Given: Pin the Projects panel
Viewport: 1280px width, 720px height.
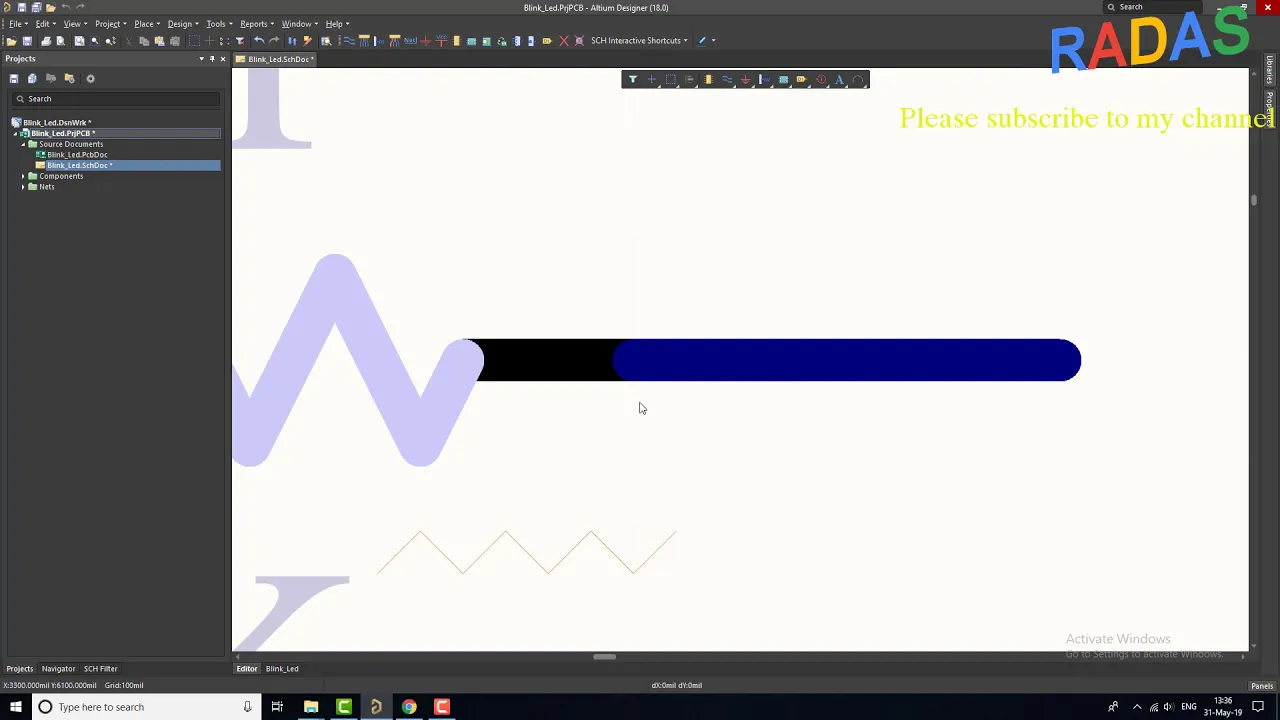Looking at the screenshot, I should click(x=212, y=59).
